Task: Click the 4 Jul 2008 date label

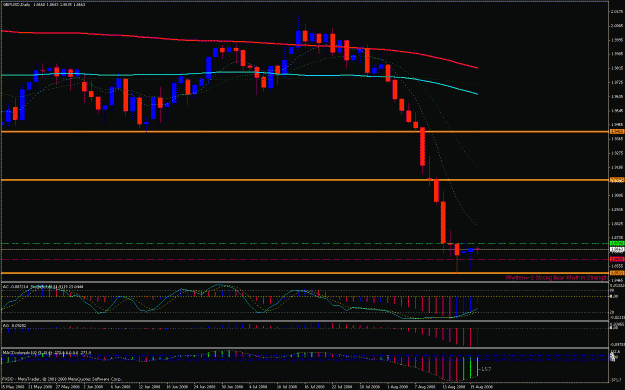Action: (x=258, y=387)
